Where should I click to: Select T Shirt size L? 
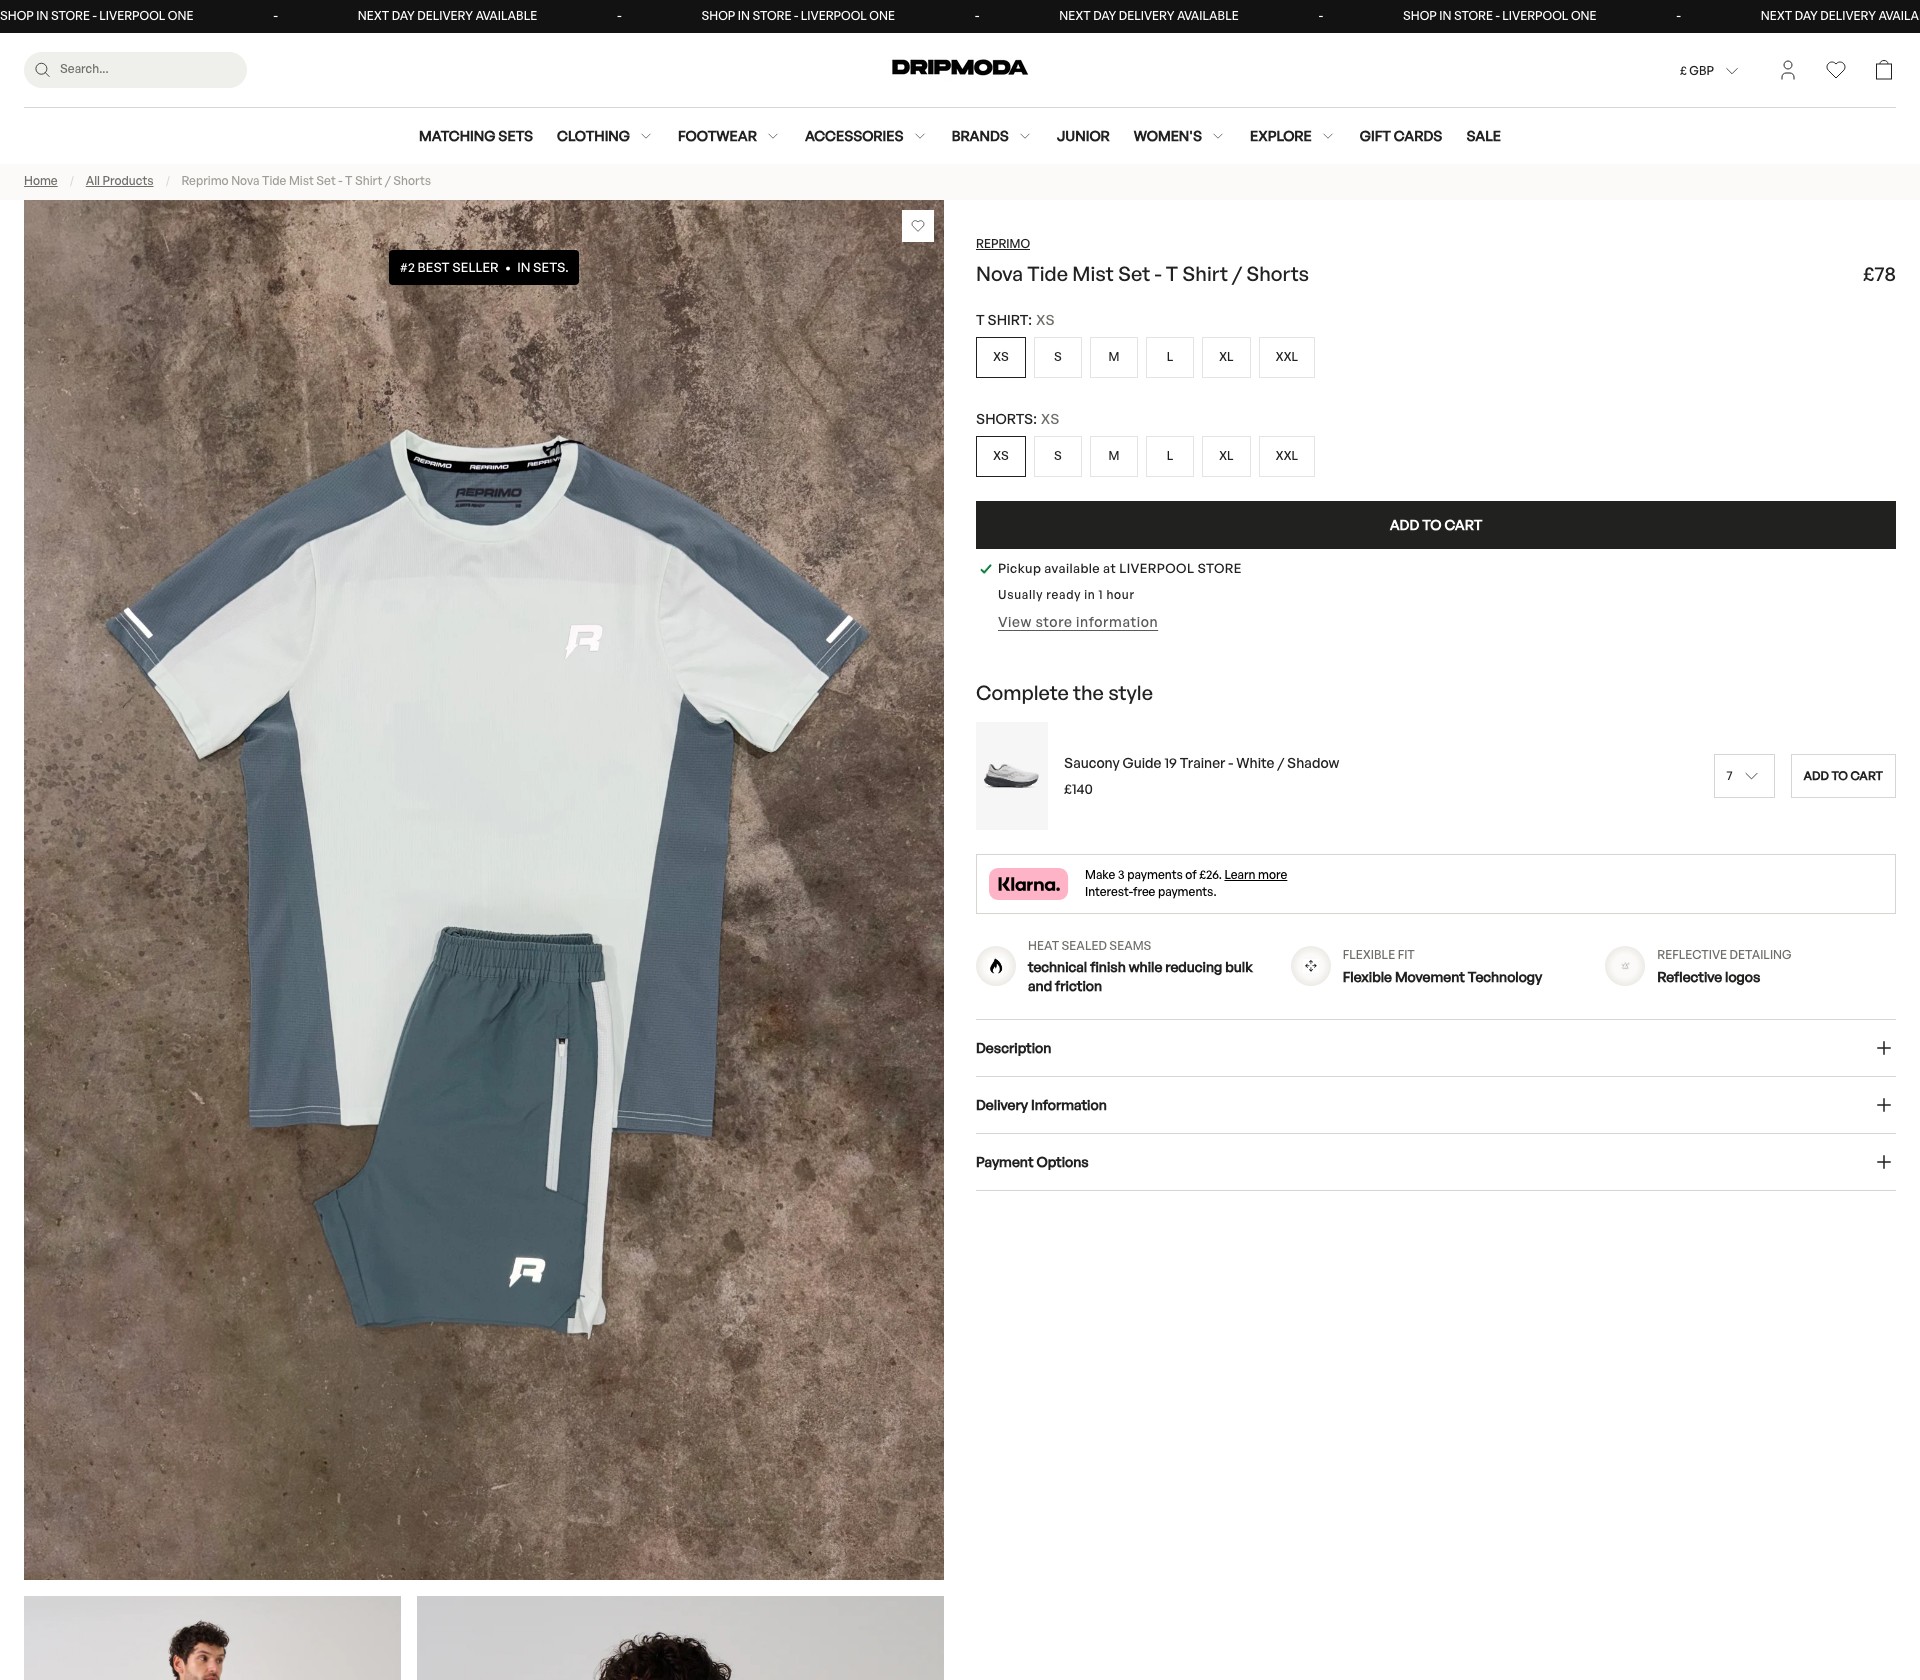1170,357
